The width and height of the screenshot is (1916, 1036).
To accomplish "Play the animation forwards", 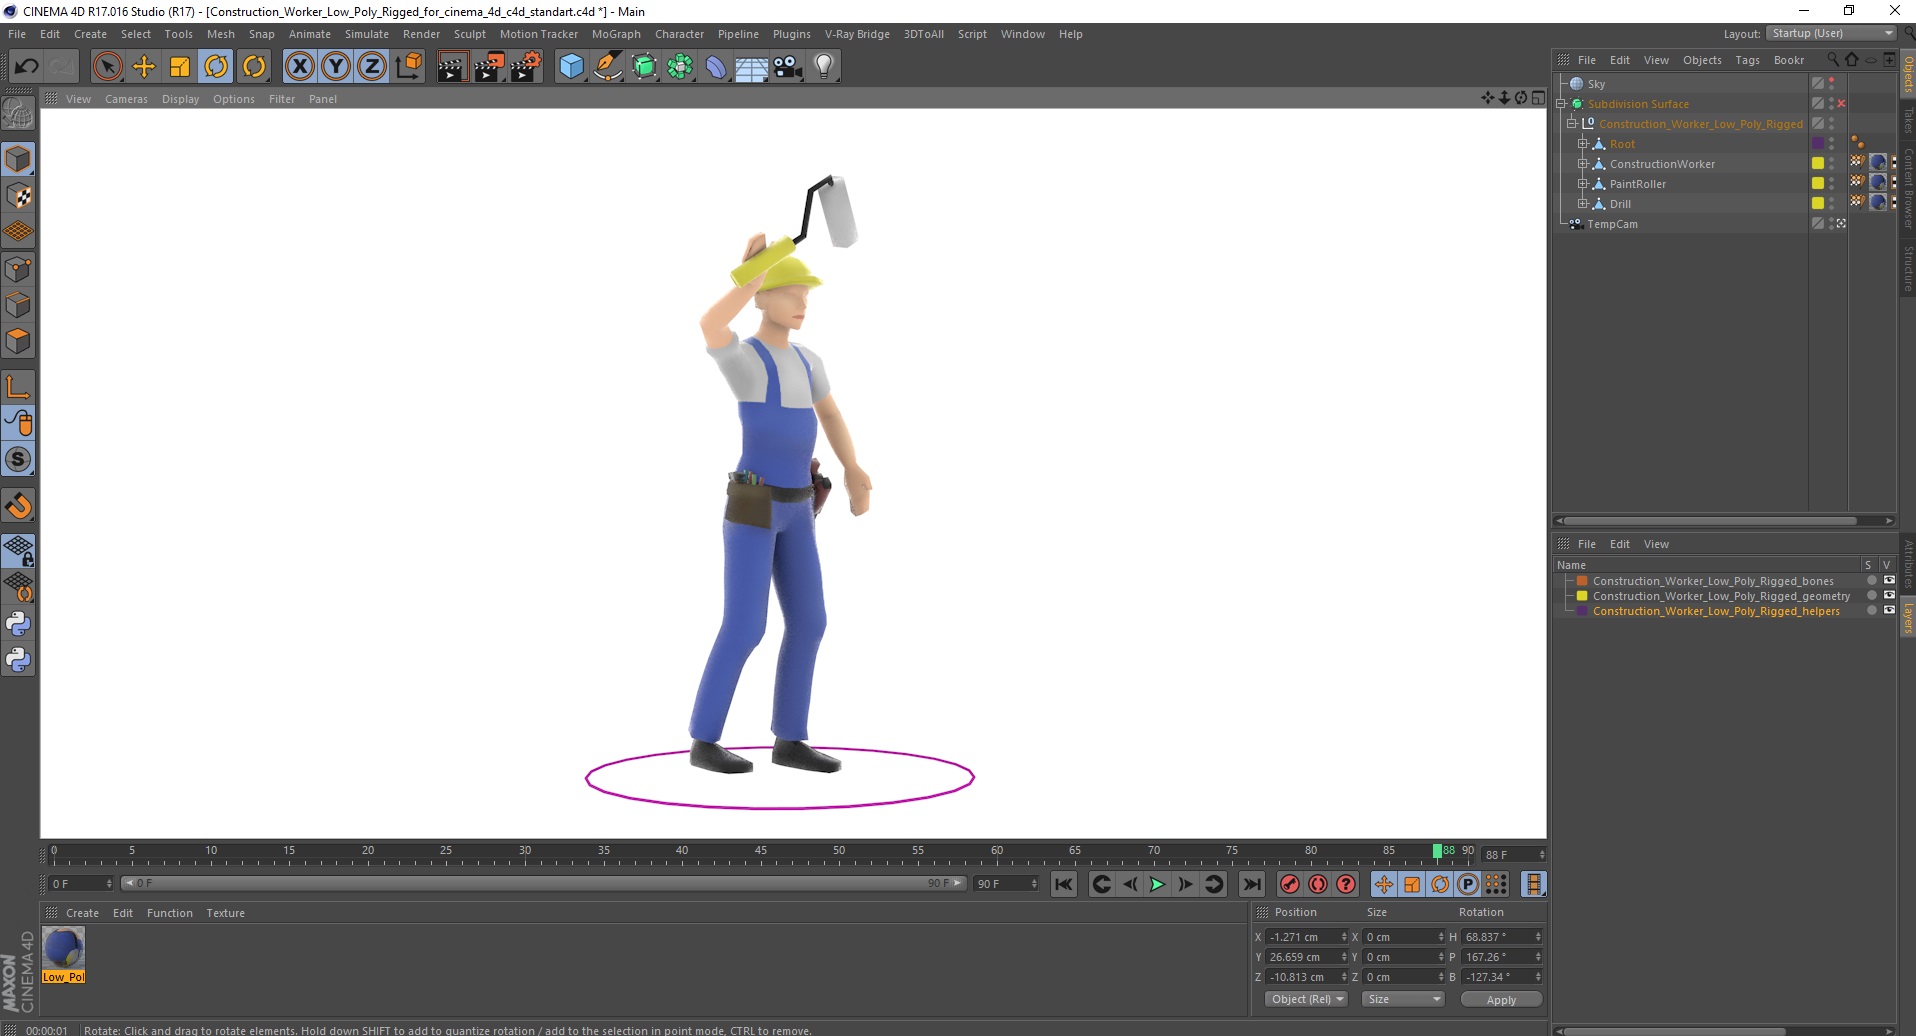I will (1157, 884).
